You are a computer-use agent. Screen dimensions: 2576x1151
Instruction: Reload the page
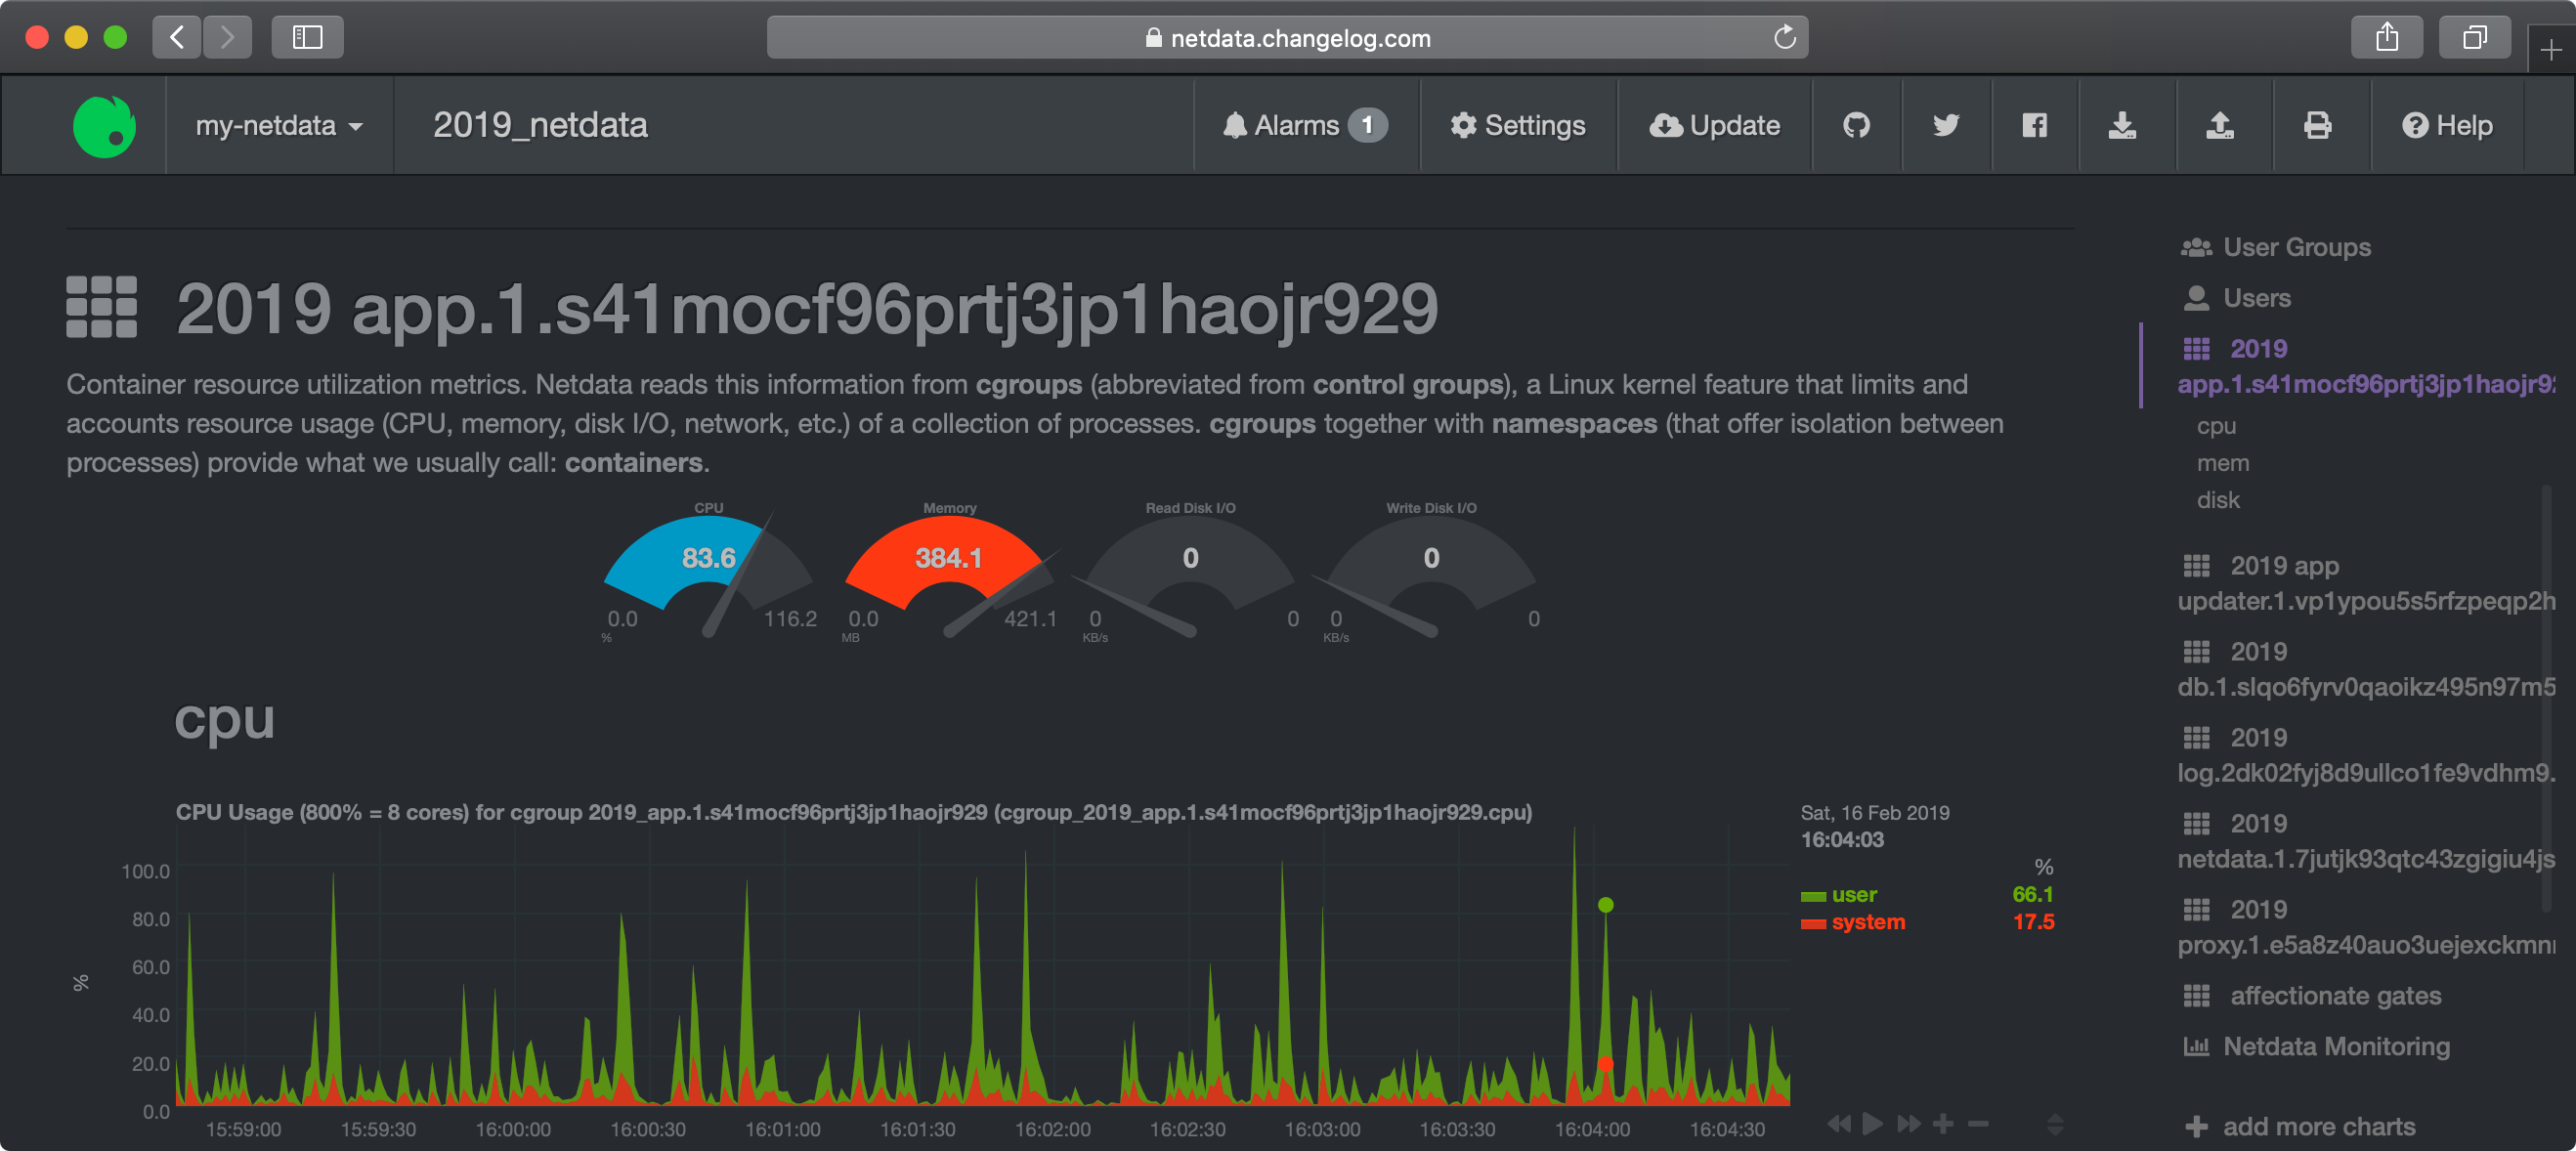click(1784, 38)
